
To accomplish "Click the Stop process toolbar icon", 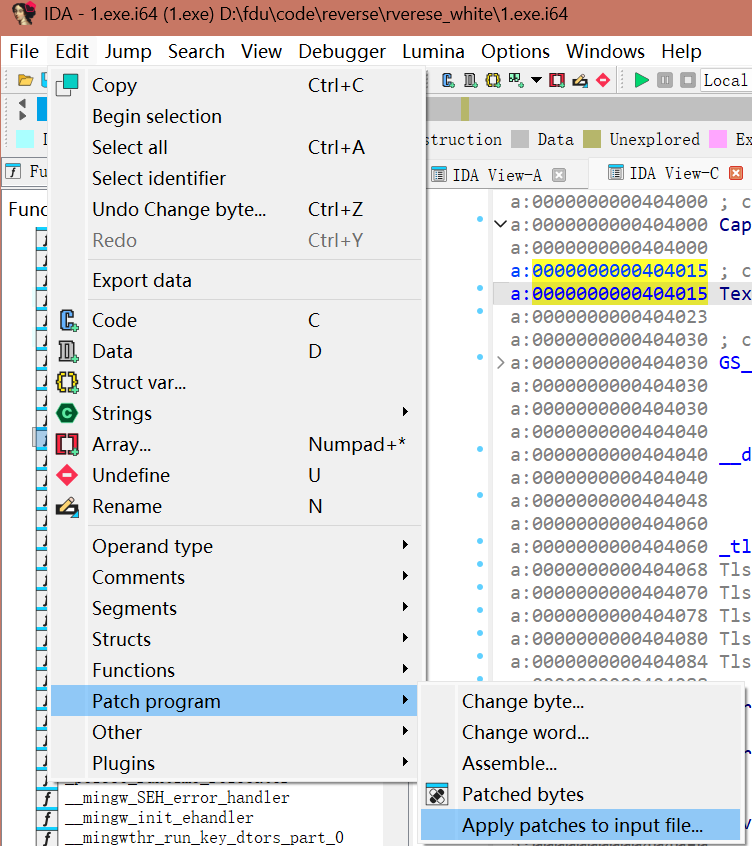I will click(688, 80).
